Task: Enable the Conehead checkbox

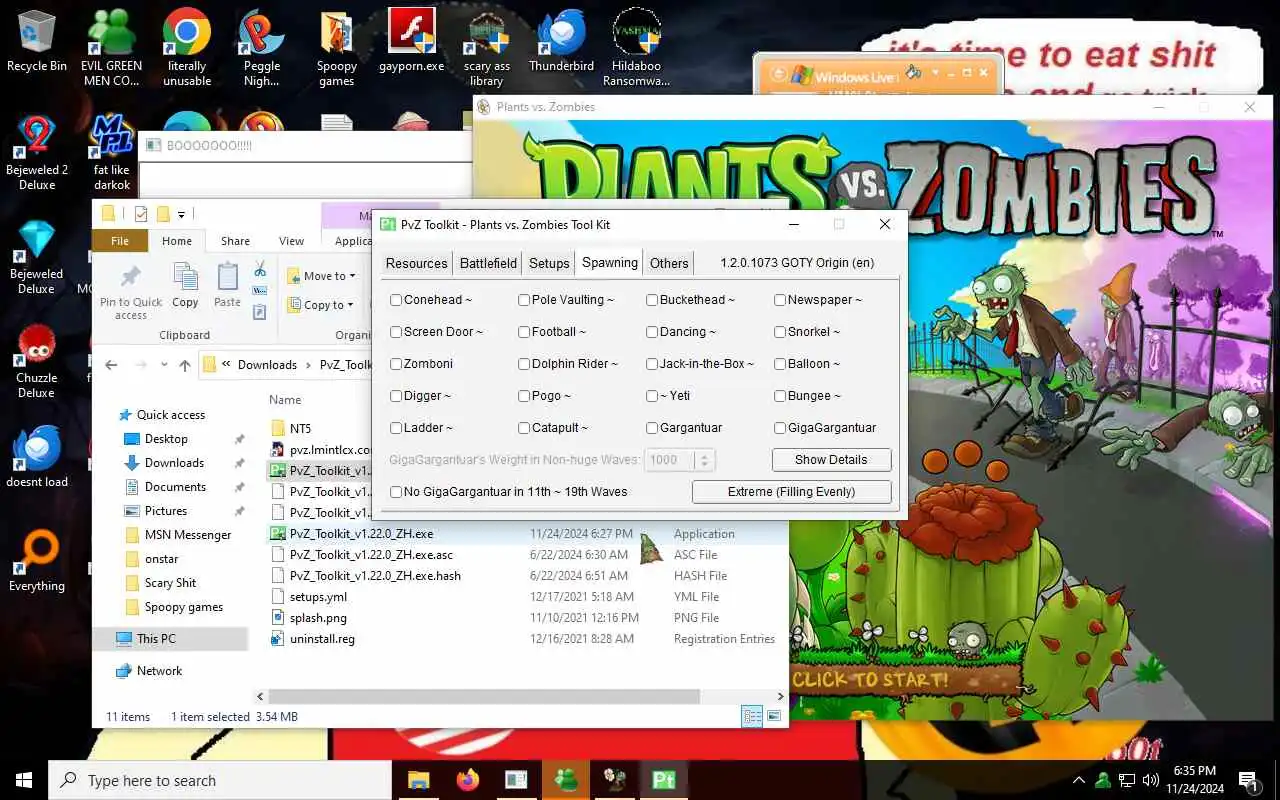Action: click(x=396, y=300)
